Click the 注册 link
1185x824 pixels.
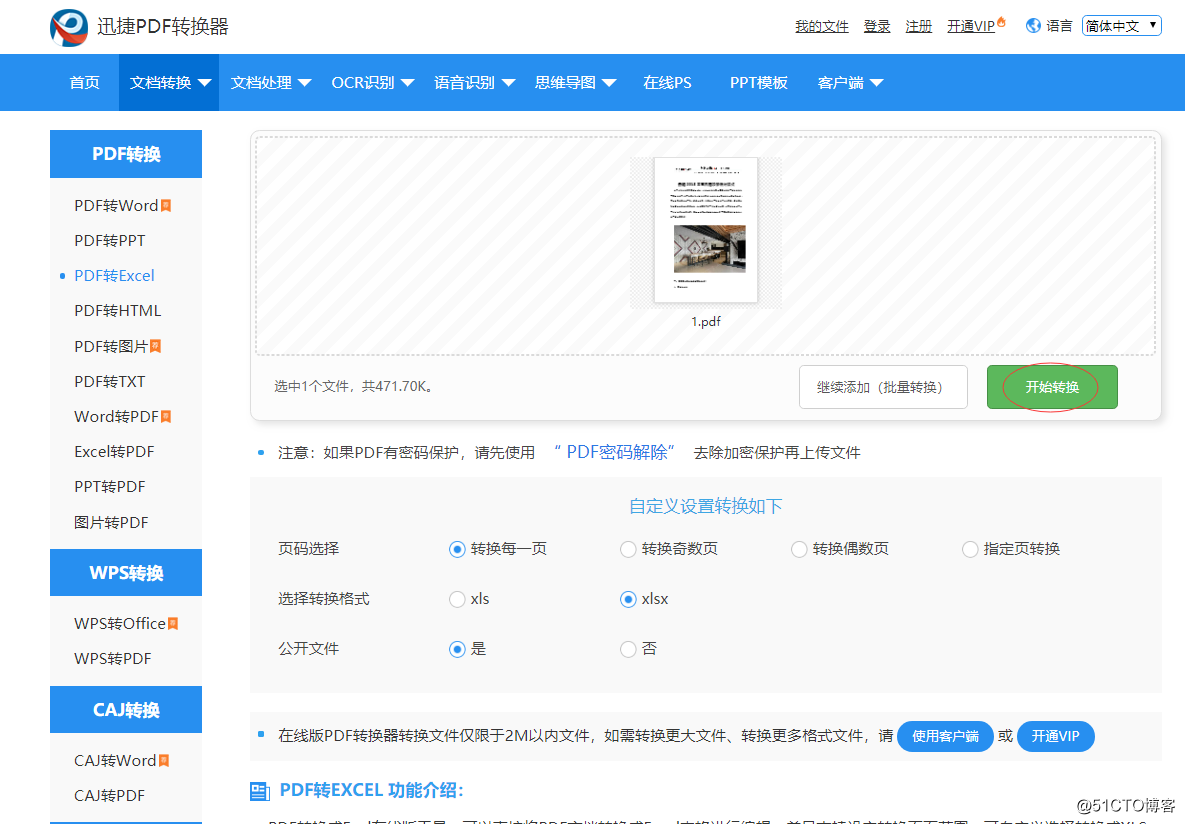click(919, 26)
